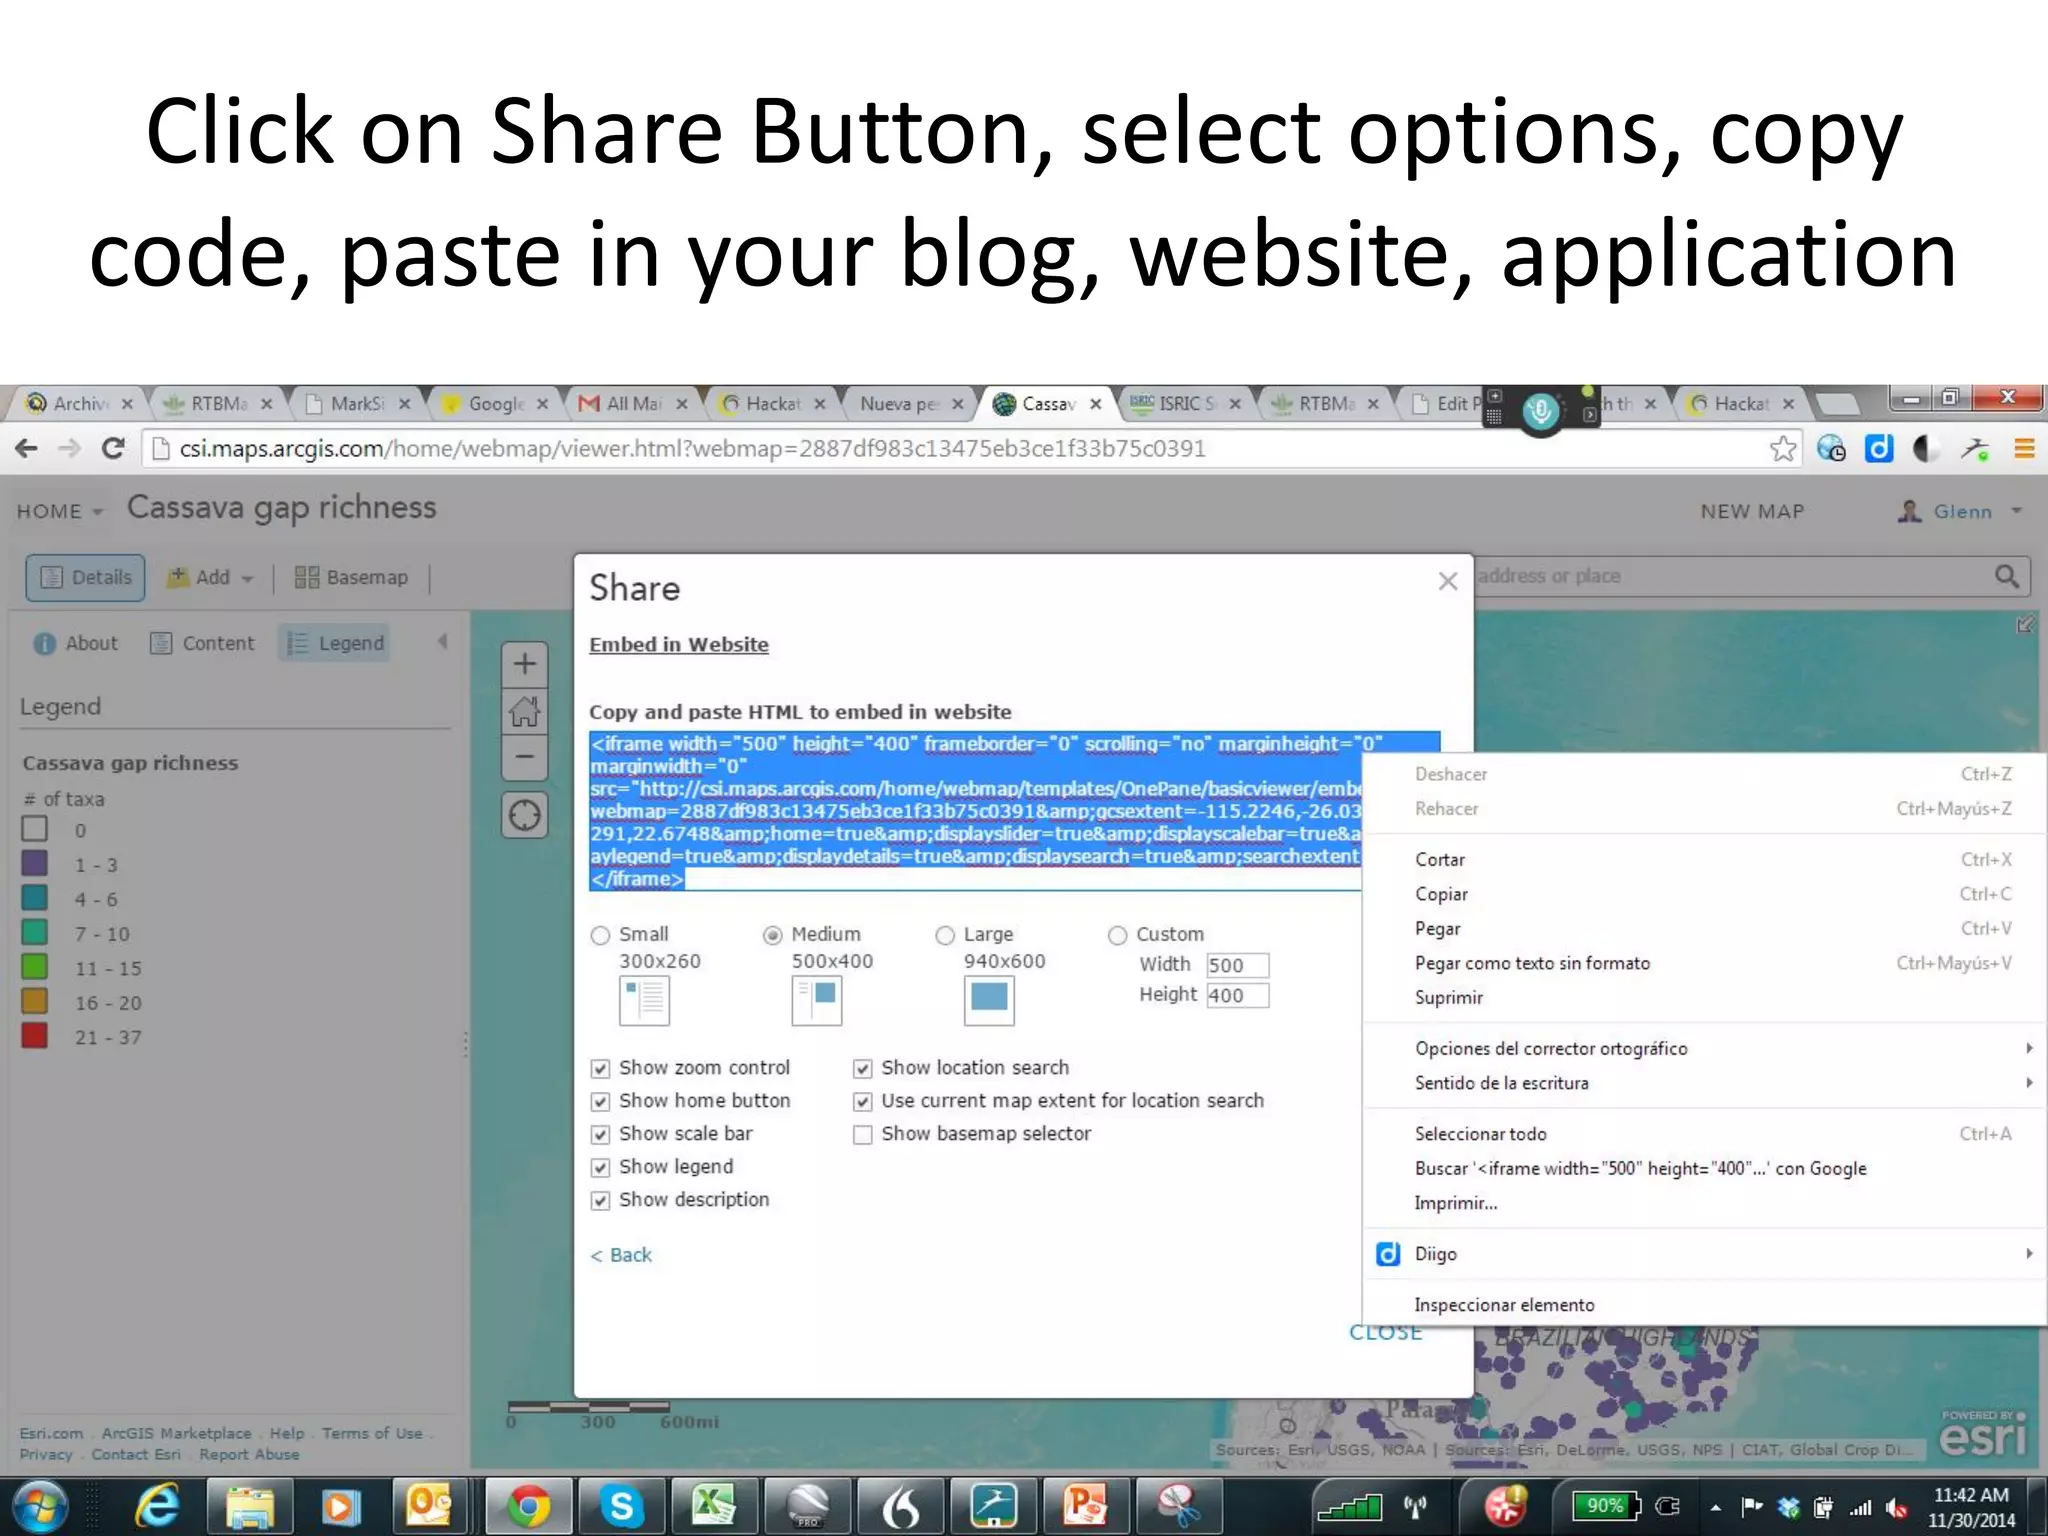Open the Basemap gallery
Viewport: 2048px width, 1536px height.
pyautogui.click(x=351, y=577)
